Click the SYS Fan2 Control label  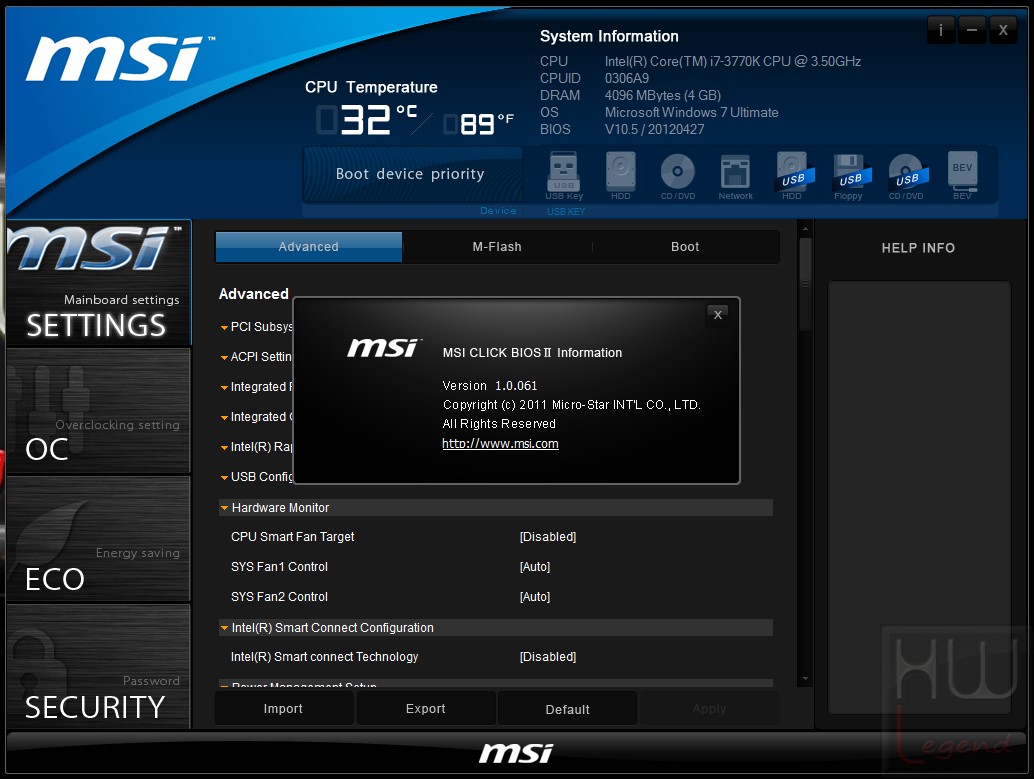[x=280, y=597]
